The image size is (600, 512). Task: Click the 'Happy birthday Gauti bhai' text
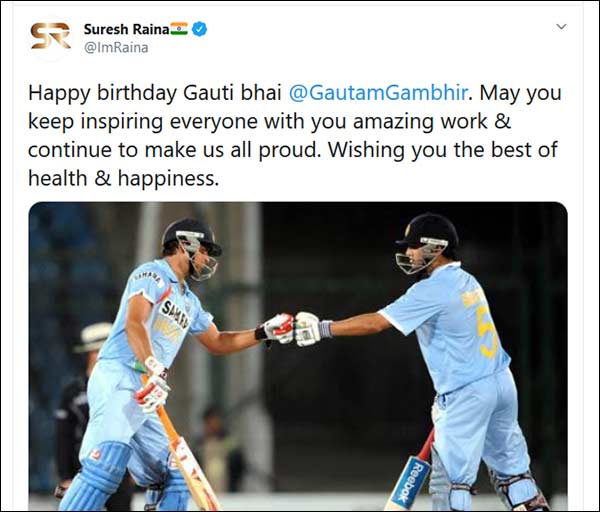[155, 93]
